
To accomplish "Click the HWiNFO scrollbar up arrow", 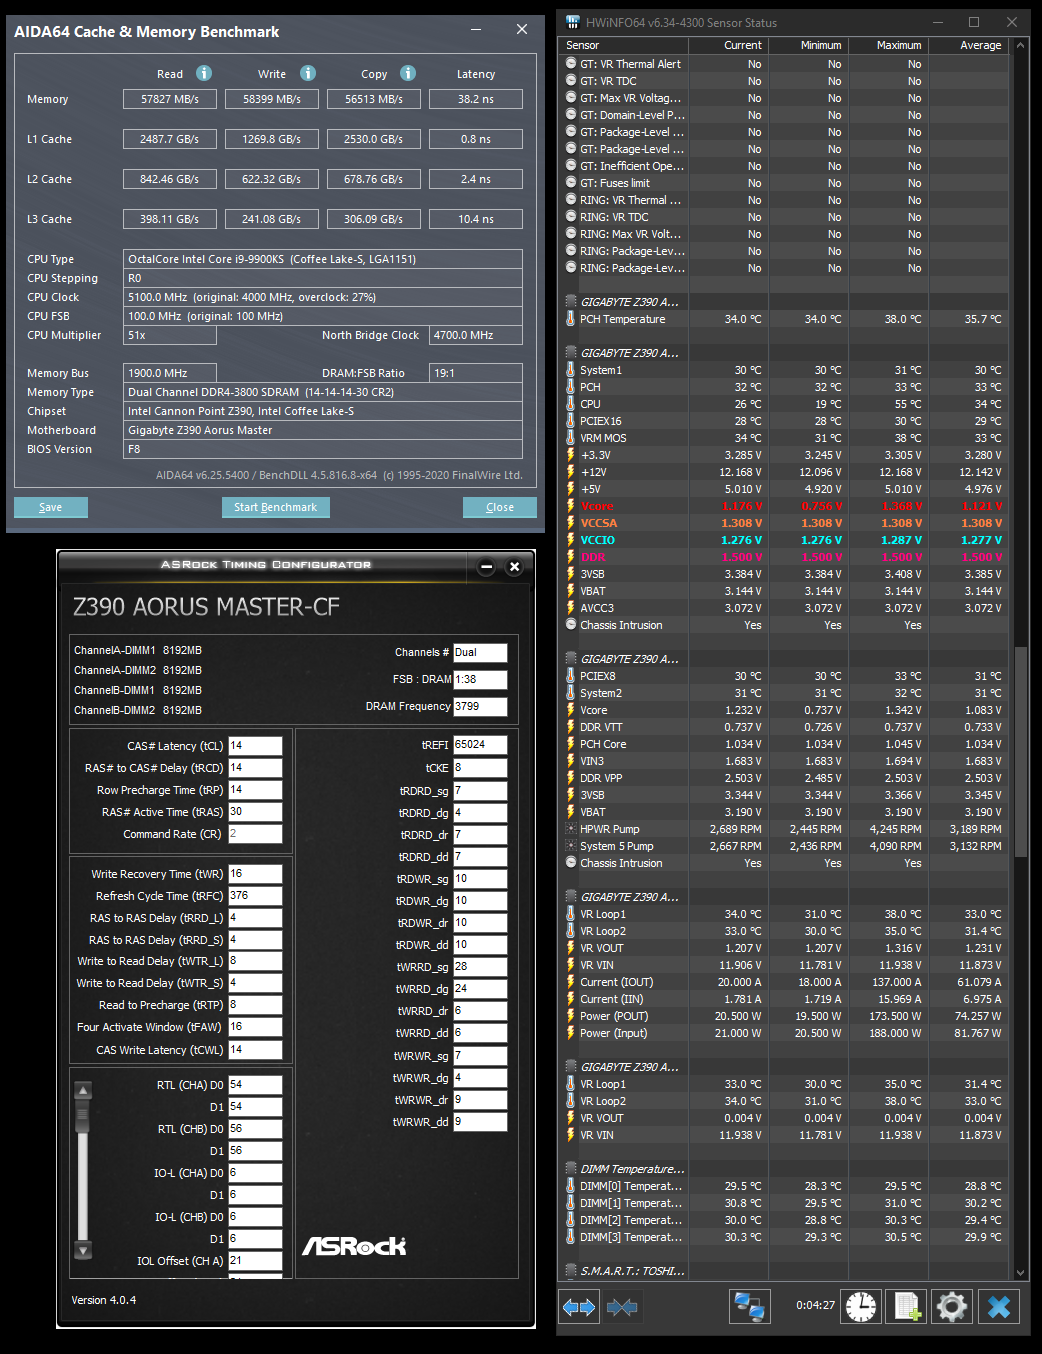I will tap(1021, 45).
